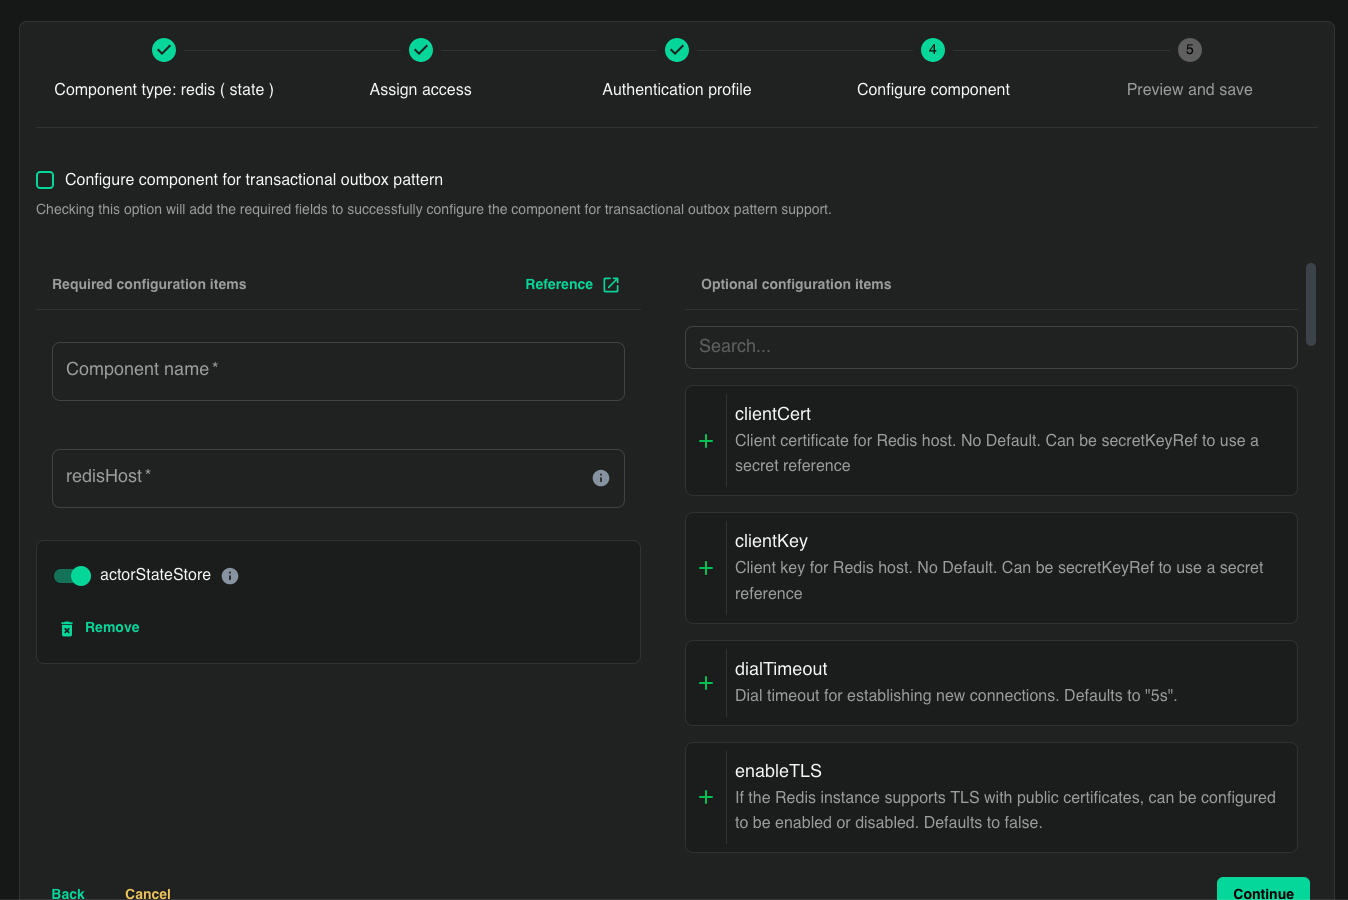Click the trash icon next to Remove
Viewport: 1348px width, 900px height.
[x=67, y=628]
